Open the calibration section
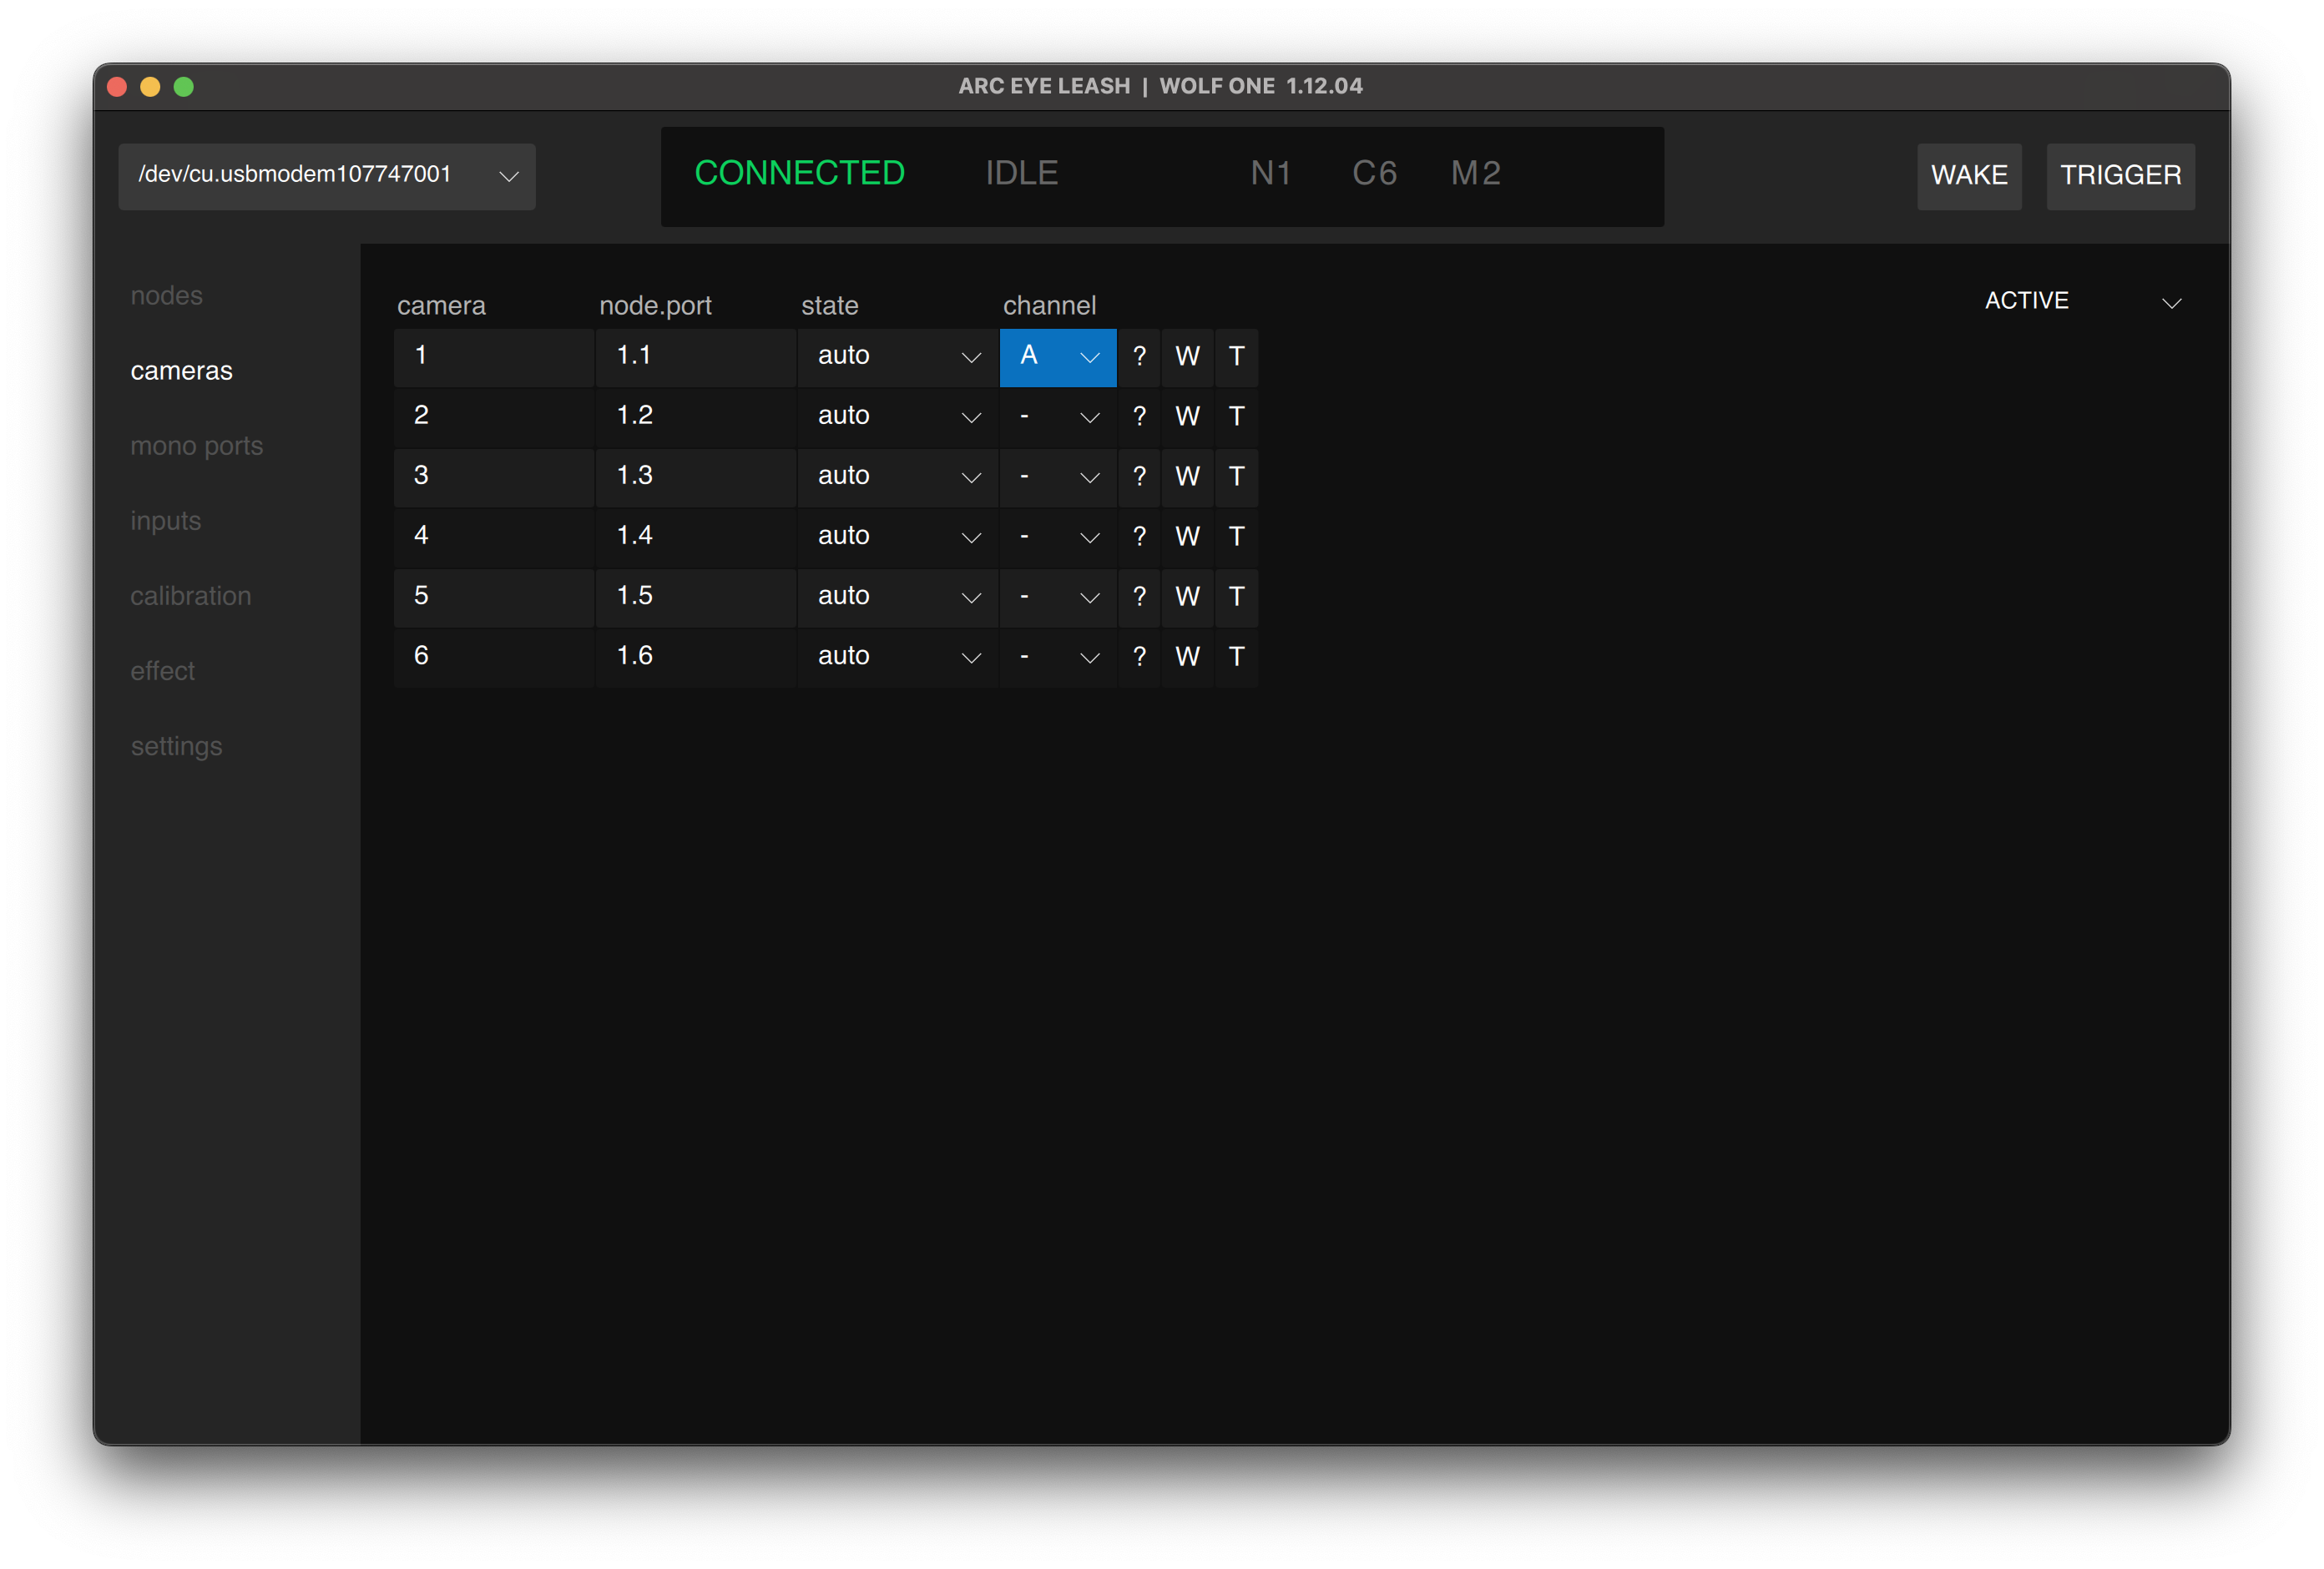 pos(191,595)
